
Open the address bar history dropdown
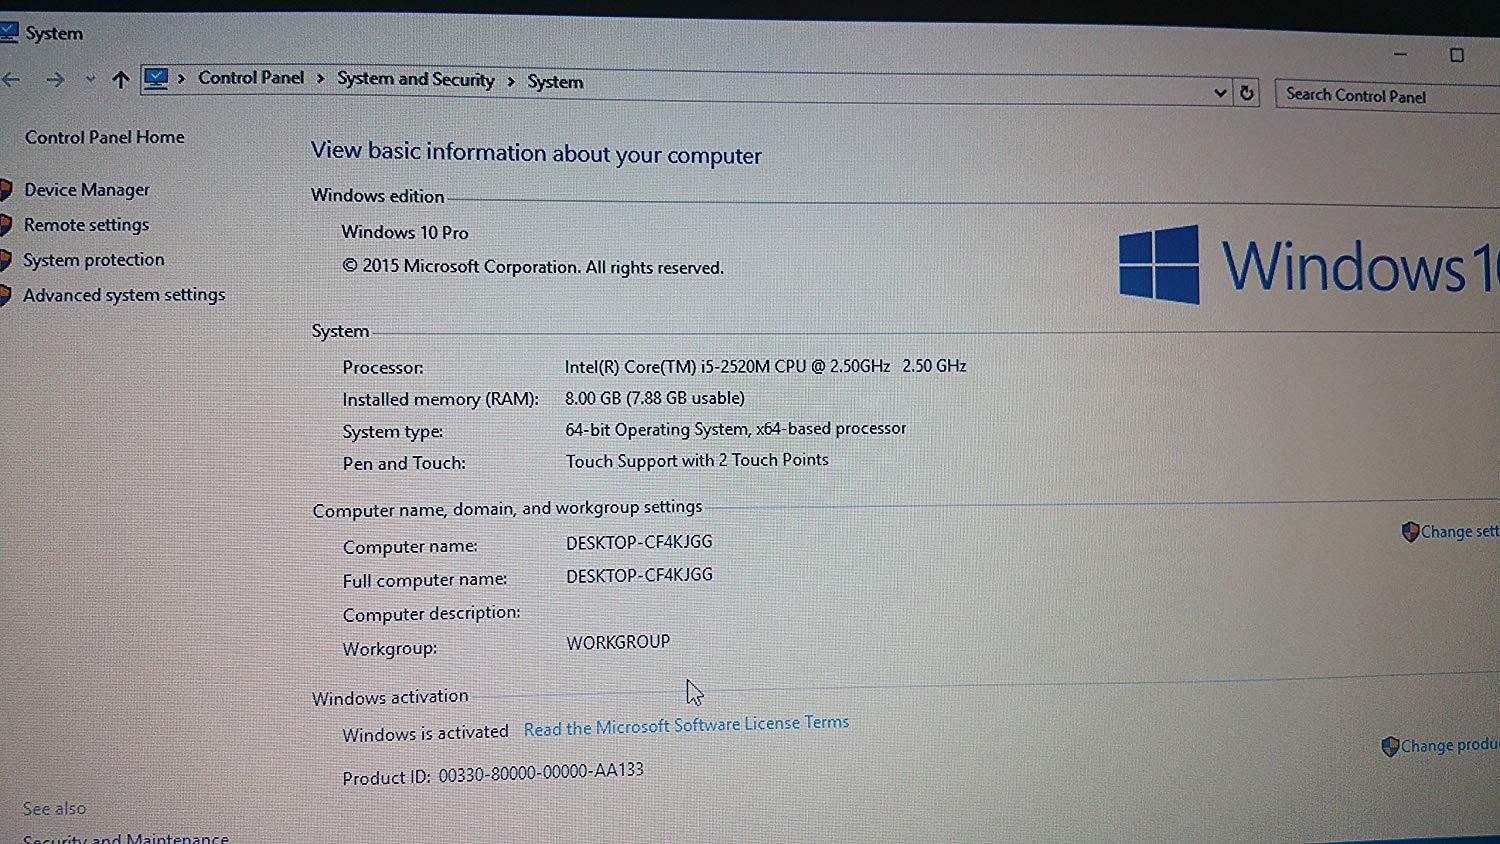coord(1220,91)
